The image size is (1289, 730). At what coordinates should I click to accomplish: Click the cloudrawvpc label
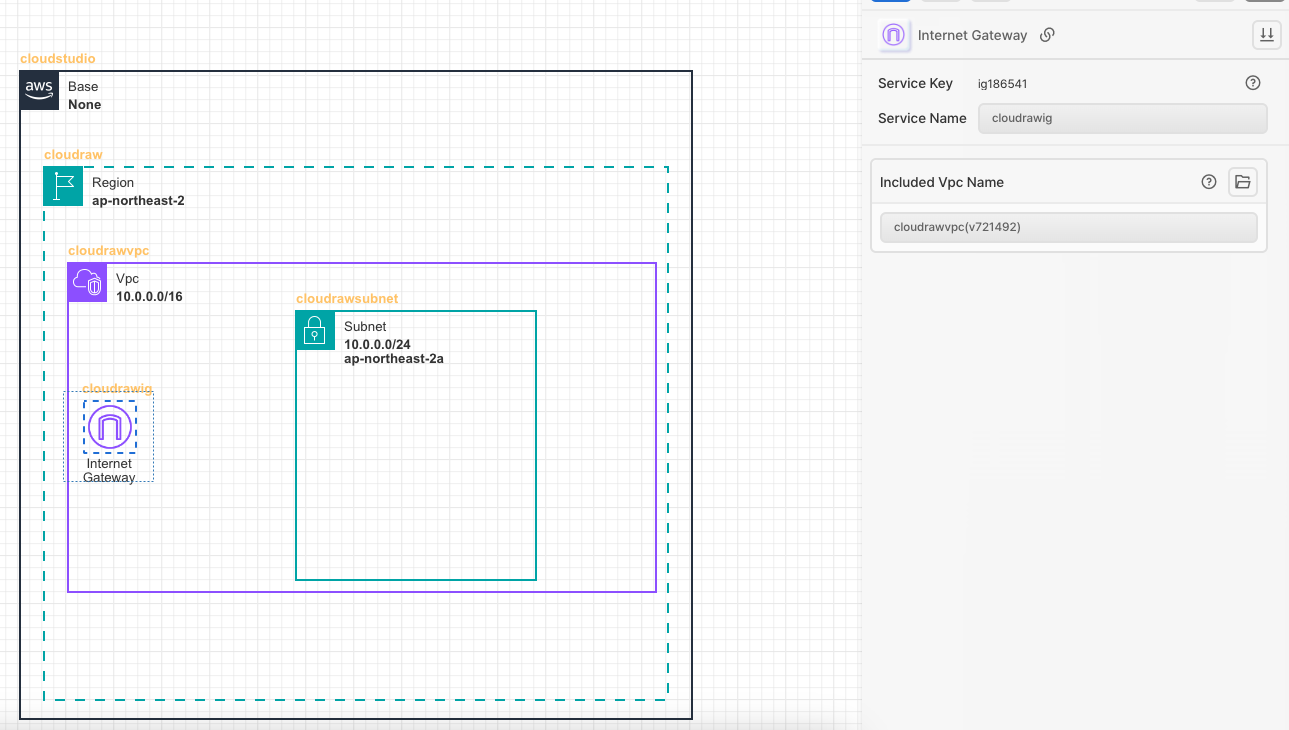(108, 250)
